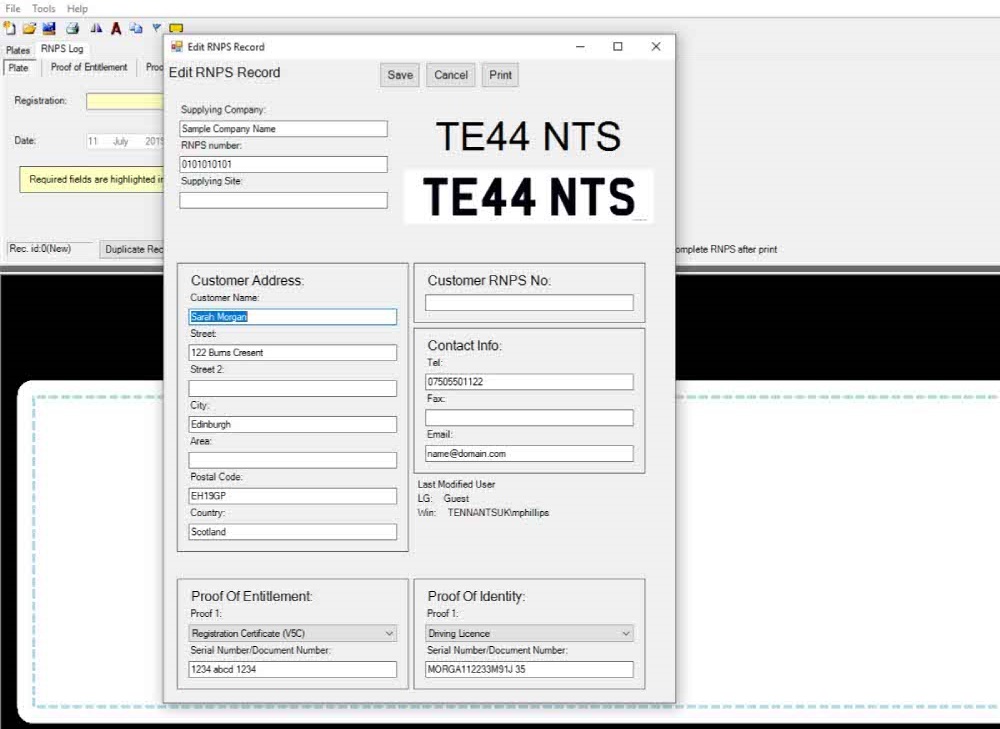Click the yellow plate toolbar icon
The image size is (1000, 729).
[176, 28]
